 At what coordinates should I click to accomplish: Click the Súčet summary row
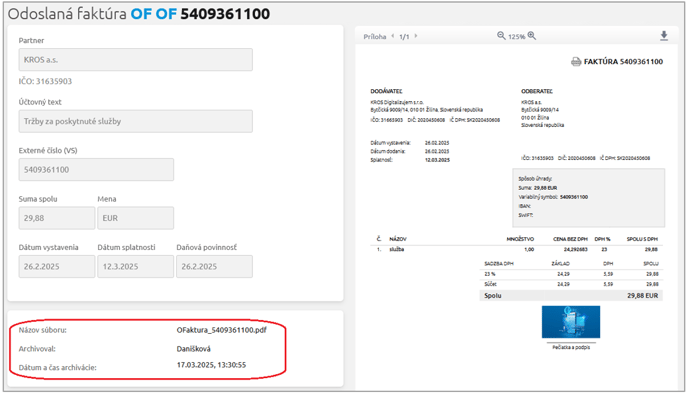coord(571,284)
